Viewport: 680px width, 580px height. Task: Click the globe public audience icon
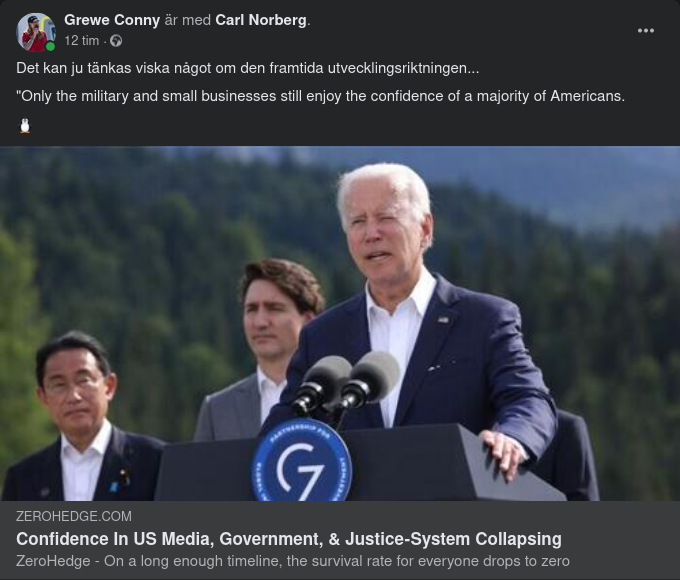(116, 41)
